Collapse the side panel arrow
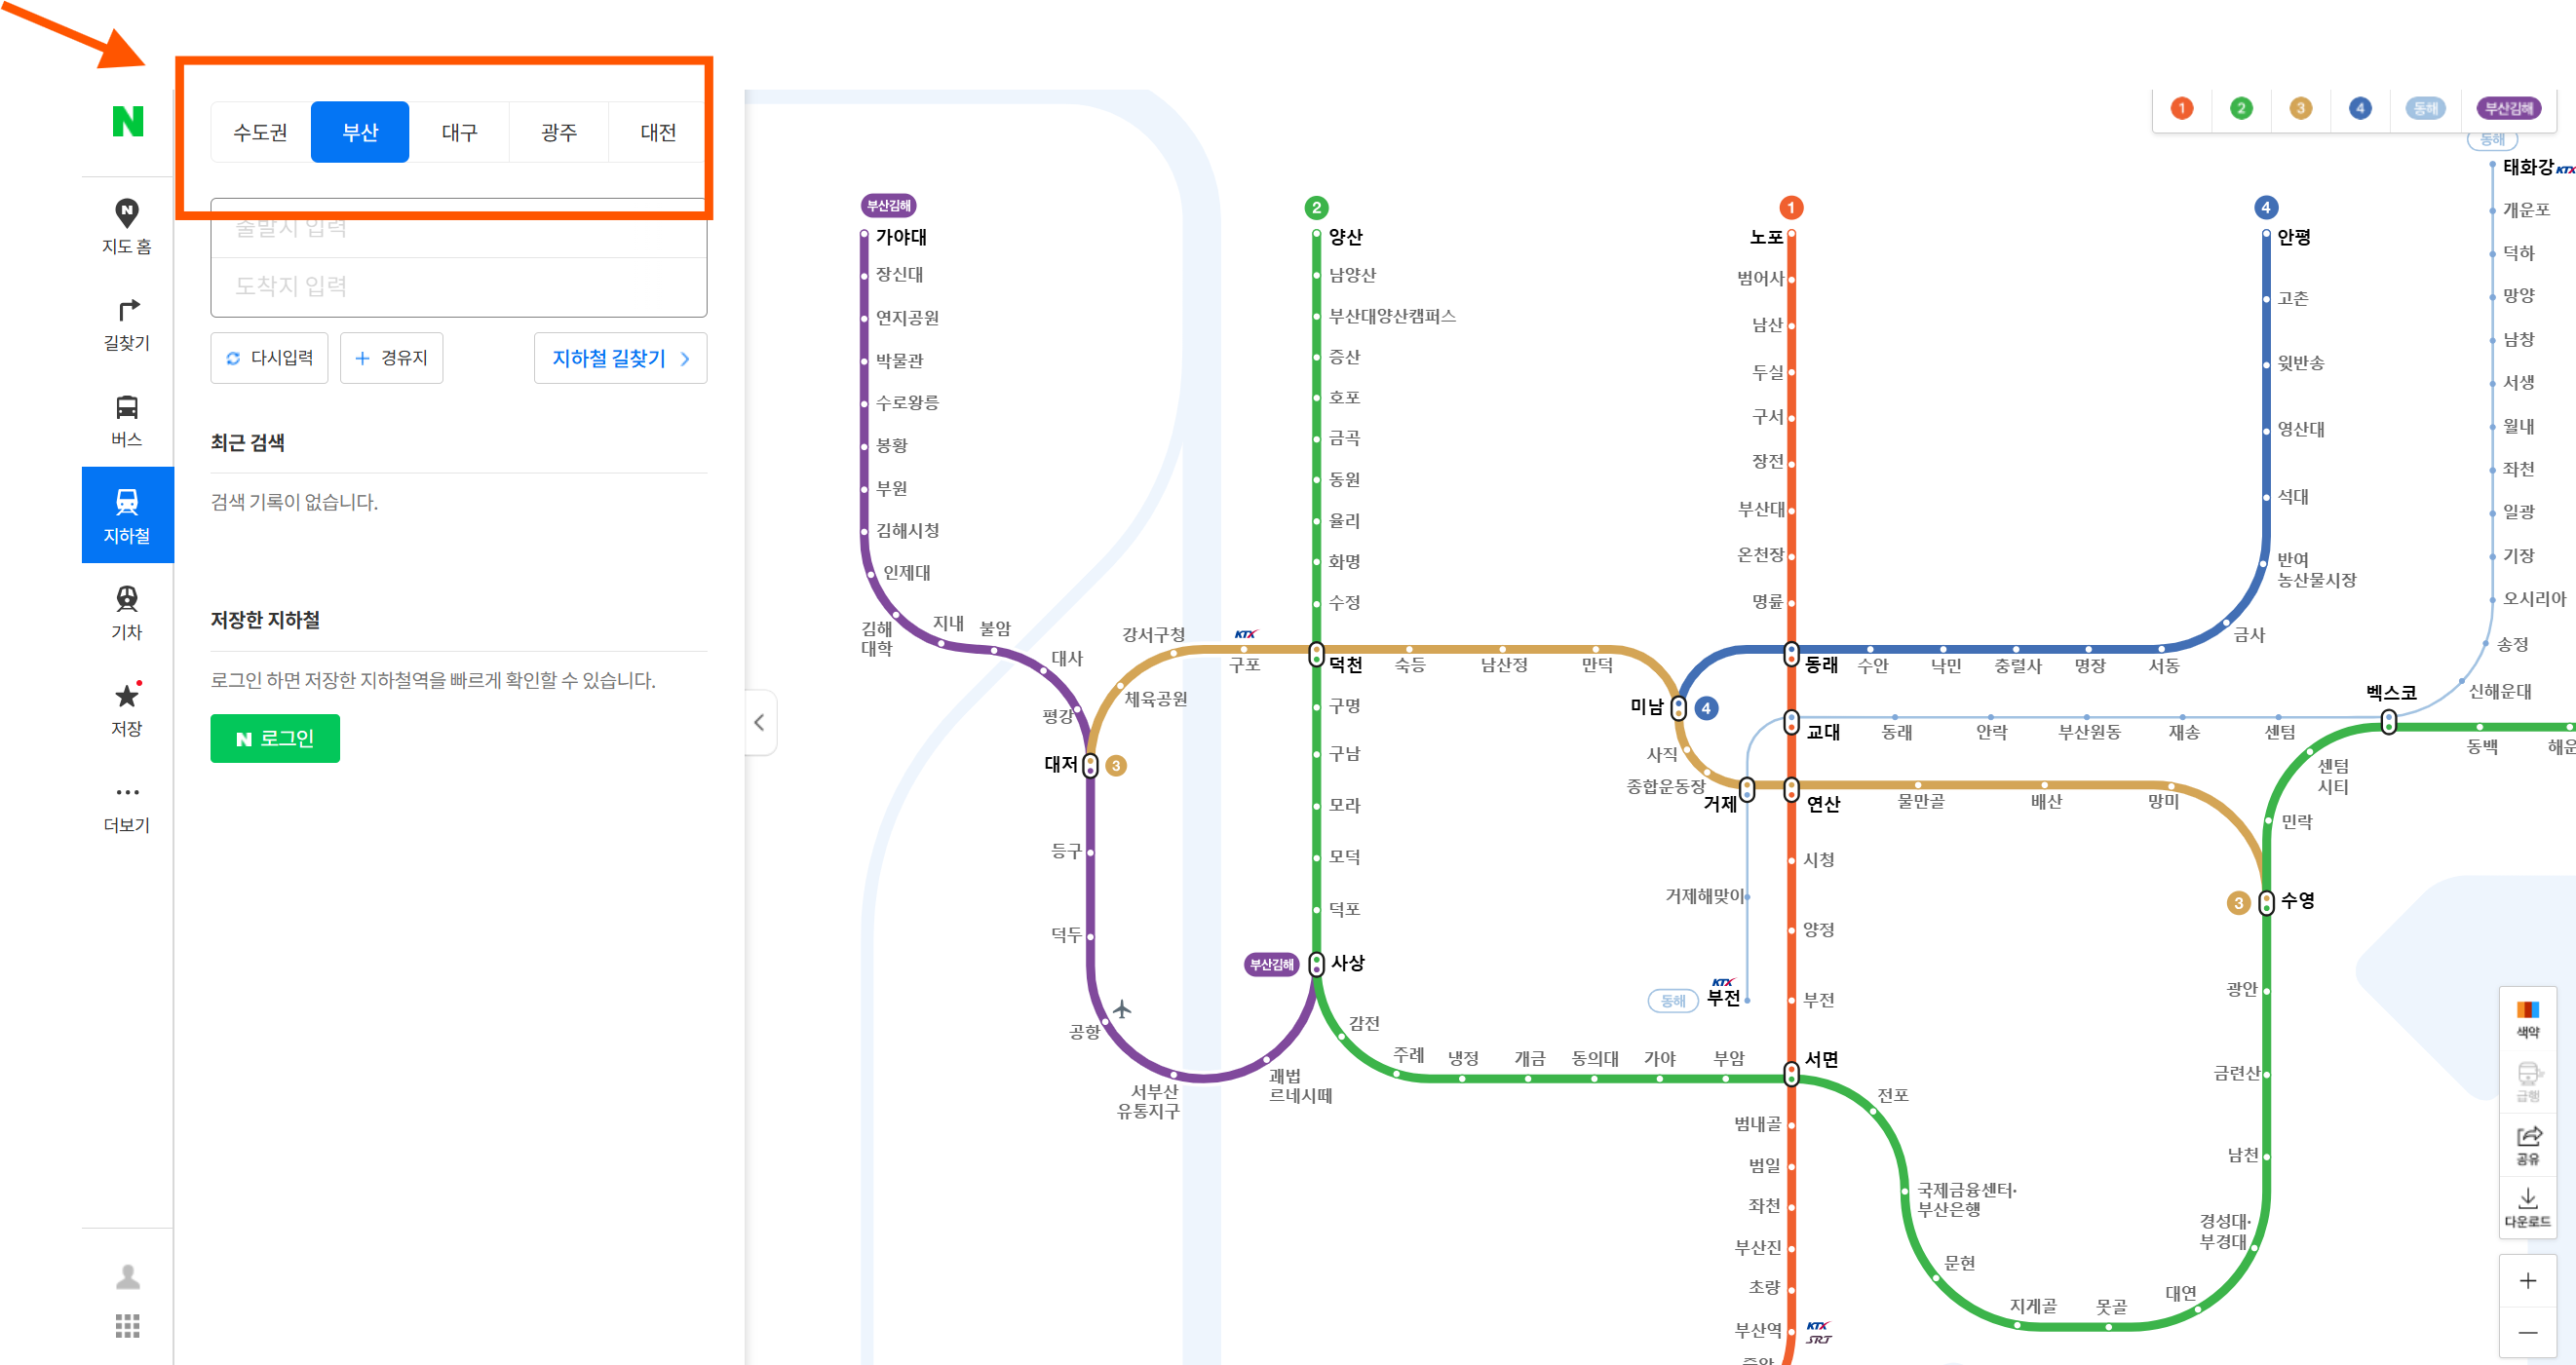 pyautogui.click(x=760, y=722)
